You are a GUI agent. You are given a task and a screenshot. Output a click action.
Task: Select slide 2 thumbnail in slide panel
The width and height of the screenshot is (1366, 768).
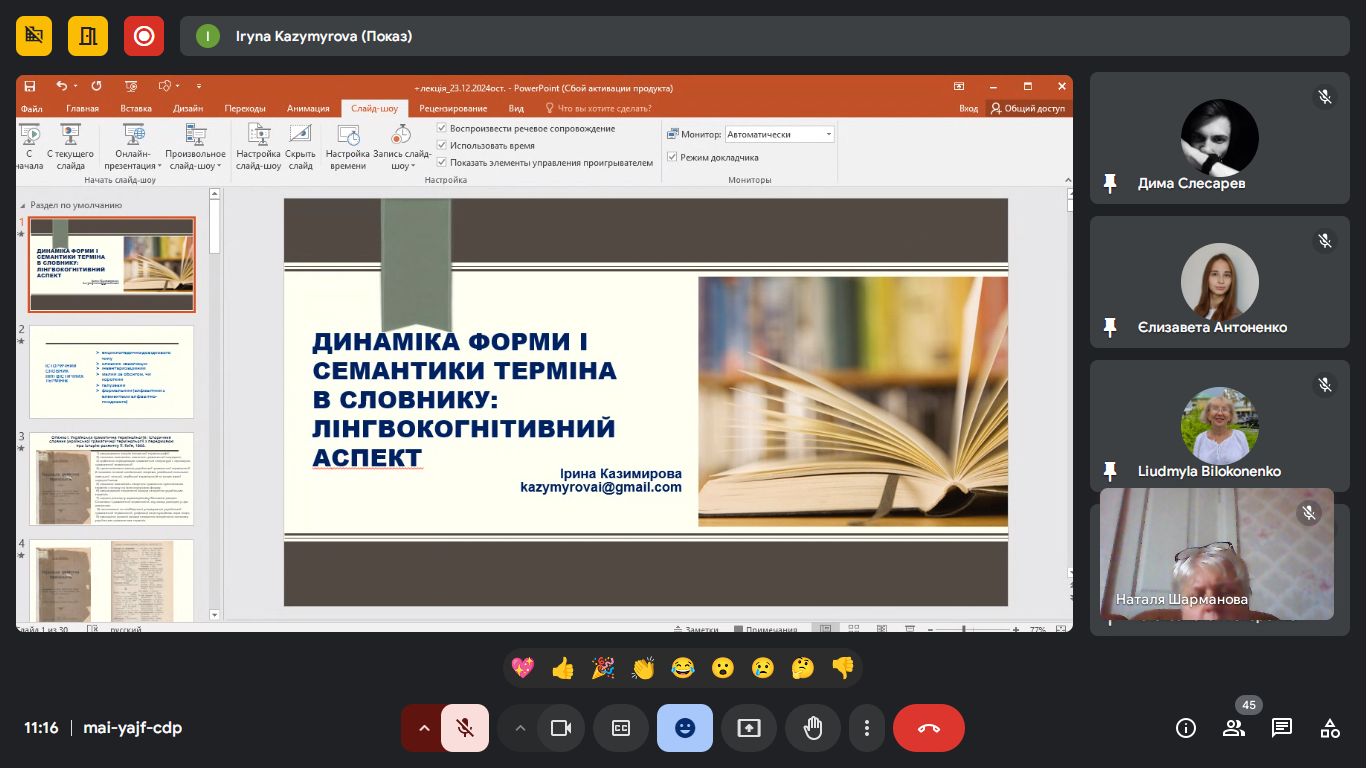click(111, 371)
